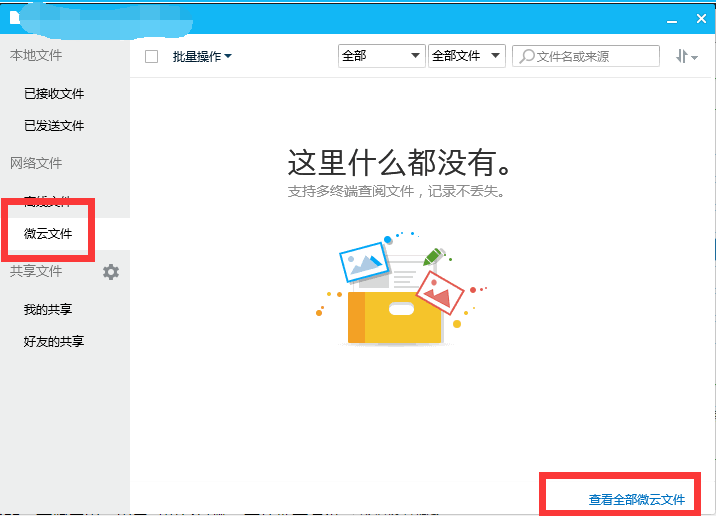Open 微云文件 in the sidebar
716x516 pixels.
point(48,234)
